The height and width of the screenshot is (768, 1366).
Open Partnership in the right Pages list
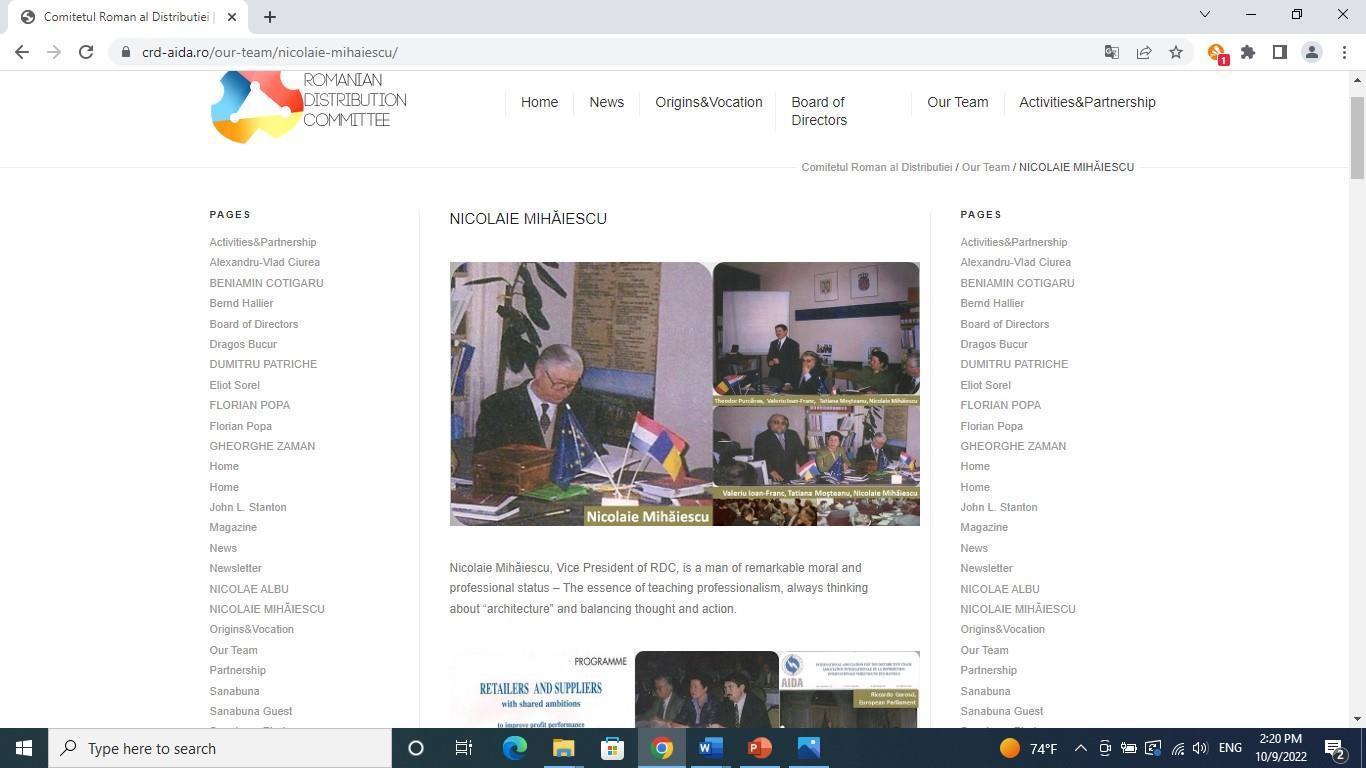click(989, 670)
